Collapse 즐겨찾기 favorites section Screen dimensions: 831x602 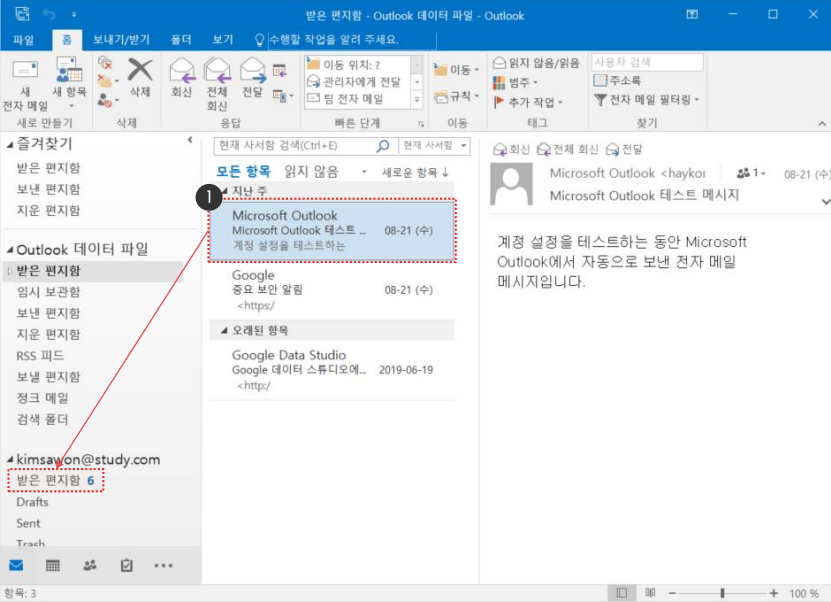pos(10,145)
